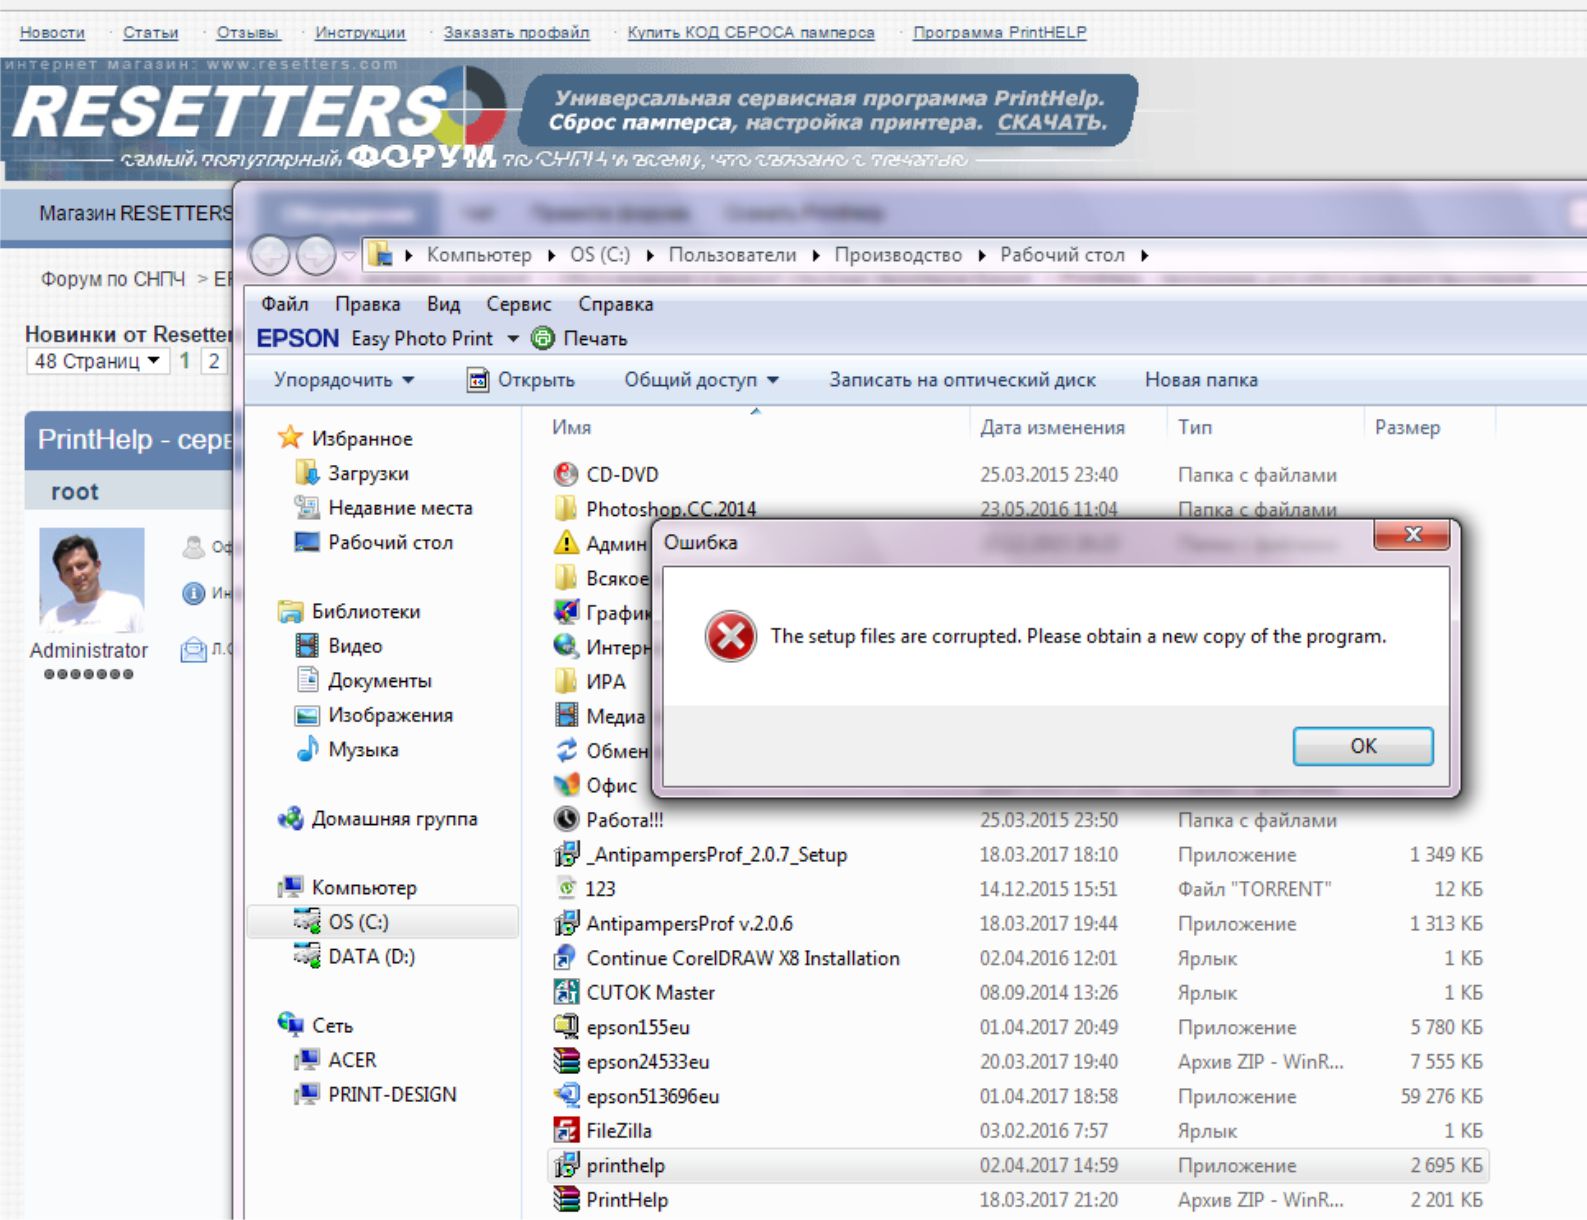The image size is (1587, 1220).
Task: Sort files by the Размер column
Action: pos(1407,427)
